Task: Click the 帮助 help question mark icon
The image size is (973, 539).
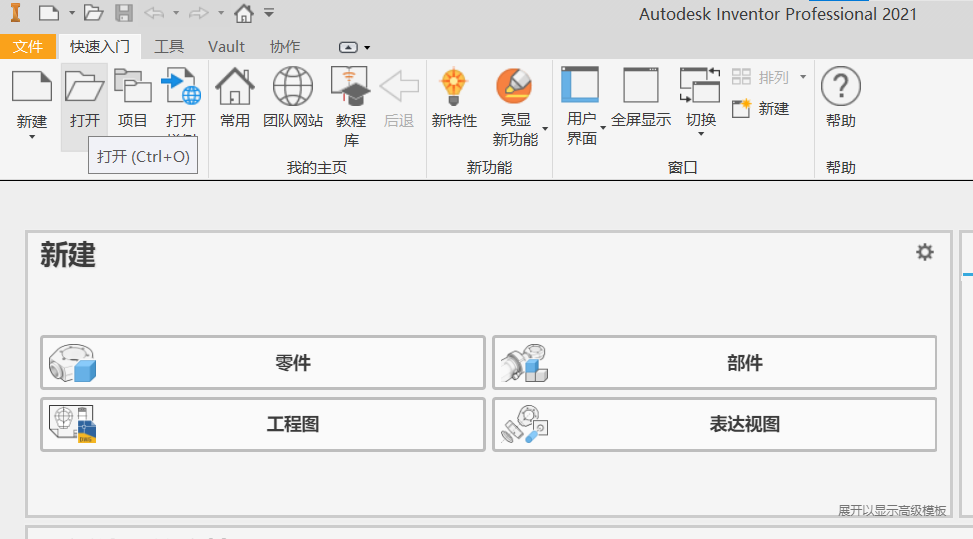Action: click(841, 86)
